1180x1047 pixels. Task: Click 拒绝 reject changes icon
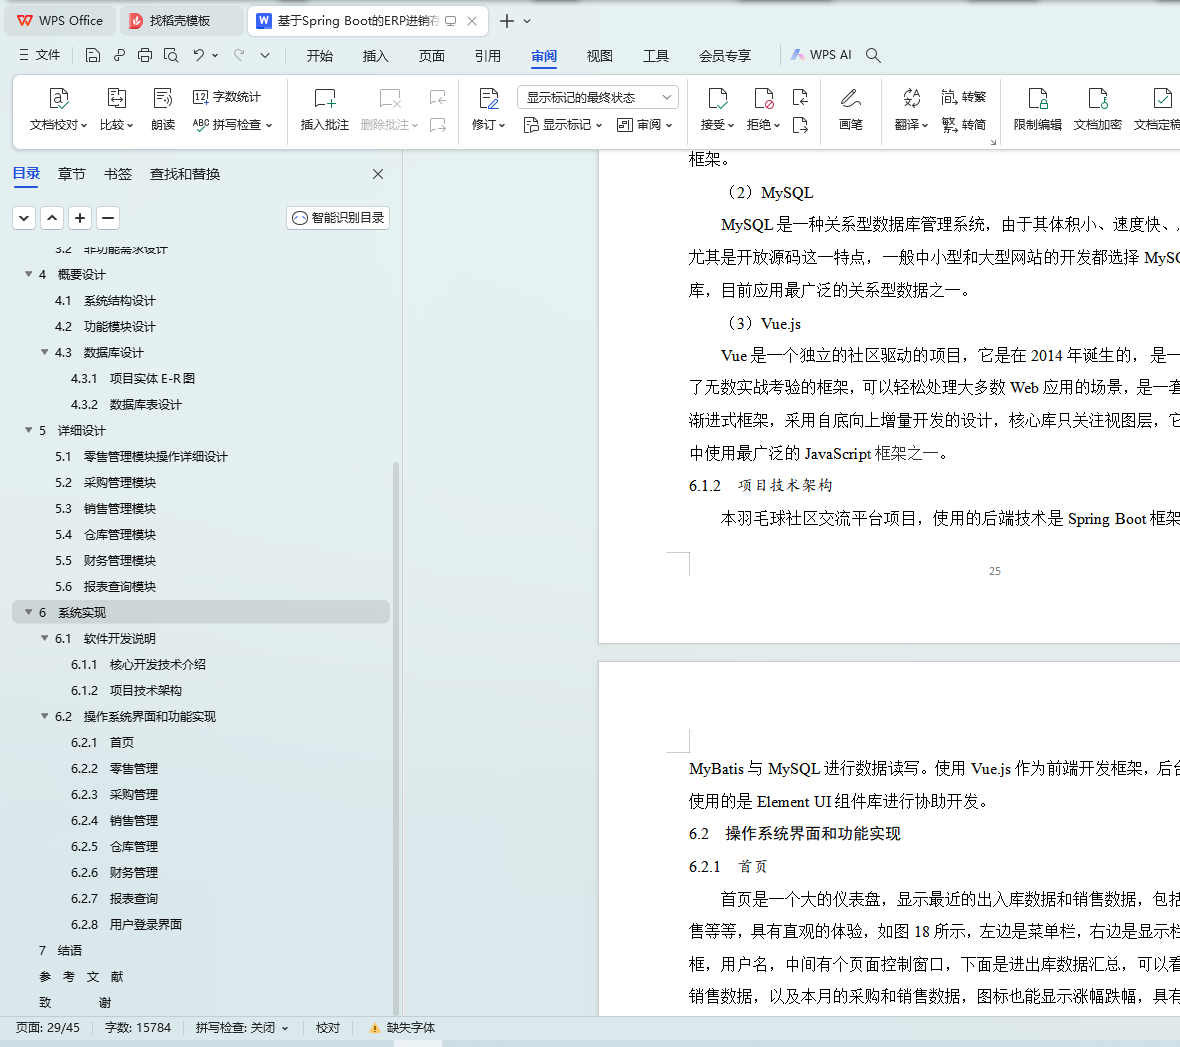coord(763,99)
